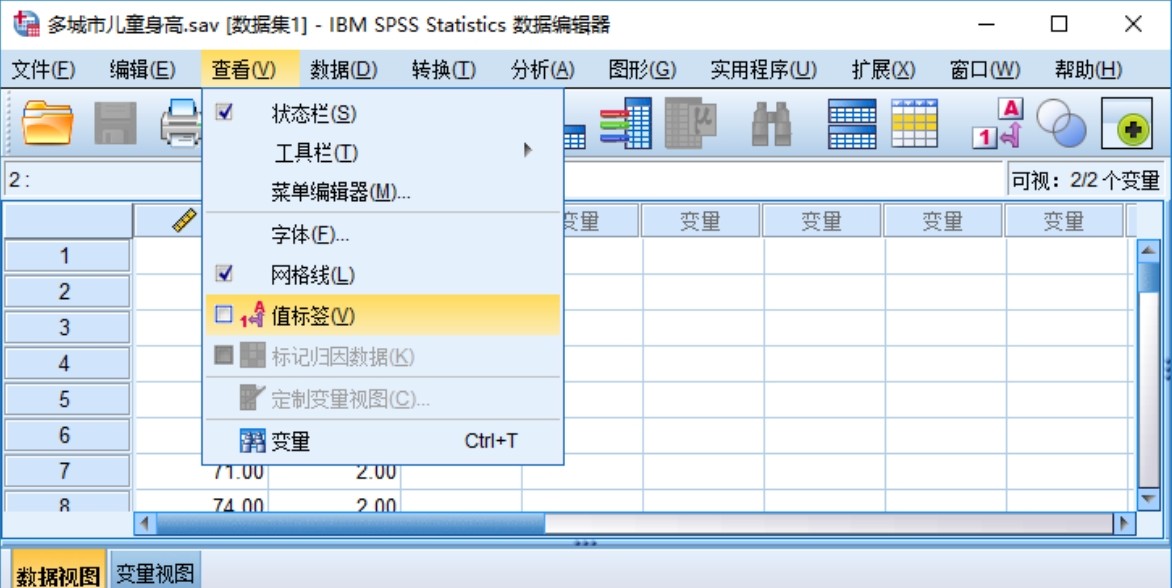The image size is (1172, 588).
Task: Select row header 2
Action: pyautogui.click(x=67, y=291)
